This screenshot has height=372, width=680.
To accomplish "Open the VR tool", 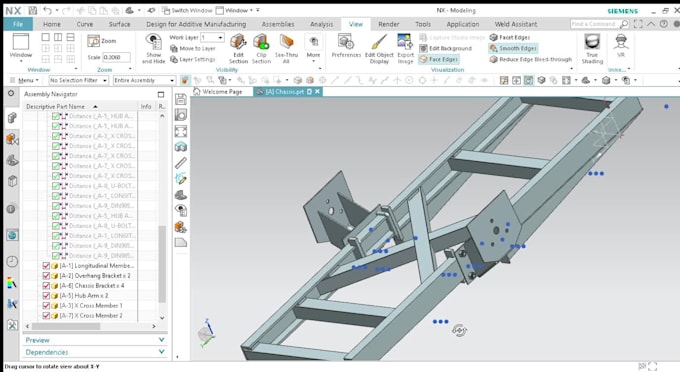I will click(621, 46).
